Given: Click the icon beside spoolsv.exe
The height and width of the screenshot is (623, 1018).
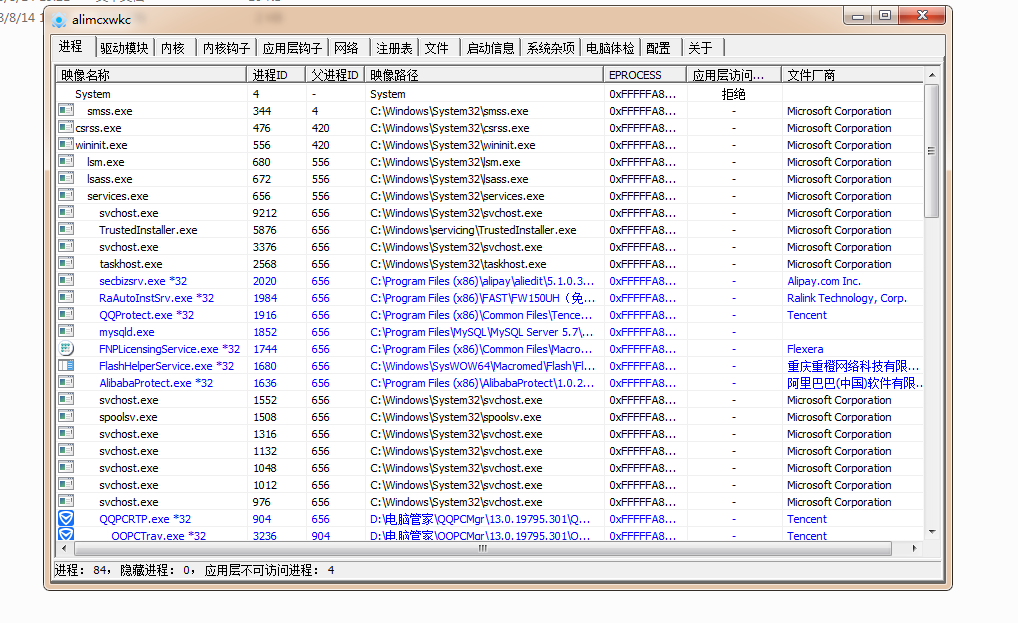Looking at the screenshot, I should click(66, 416).
